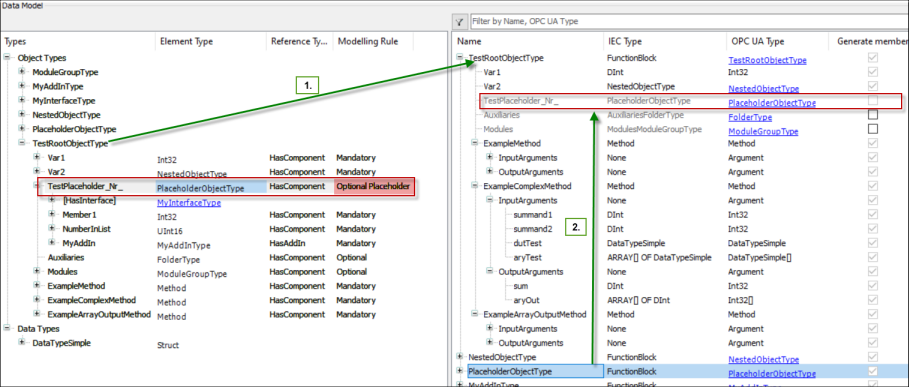Expand the Member1 node
Image resolution: width=909 pixels, height=387 pixels.
pos(53,214)
